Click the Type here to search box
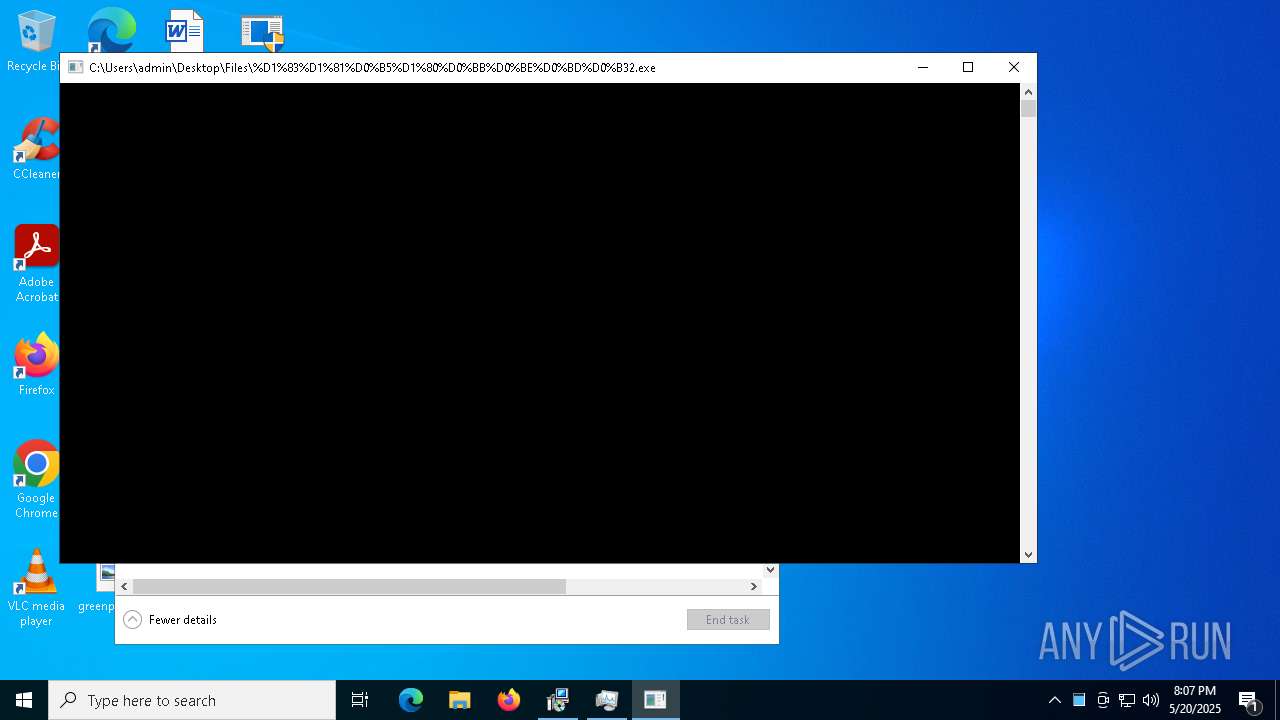 coord(192,700)
